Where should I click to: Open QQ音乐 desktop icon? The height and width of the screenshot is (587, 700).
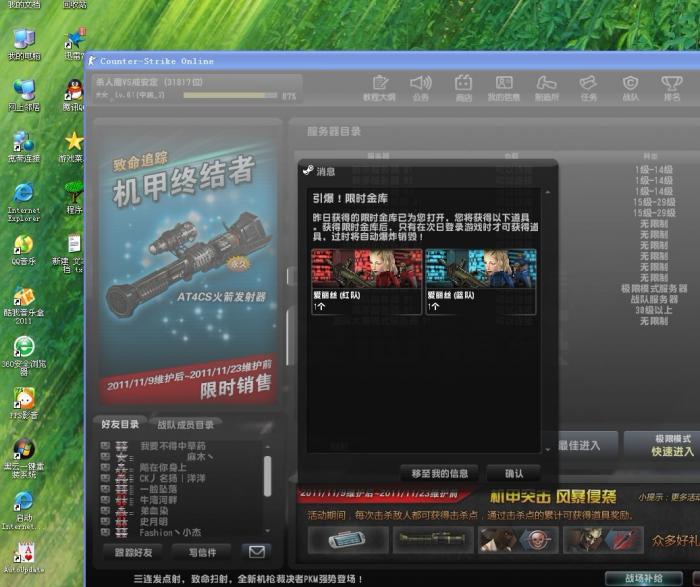(23, 250)
